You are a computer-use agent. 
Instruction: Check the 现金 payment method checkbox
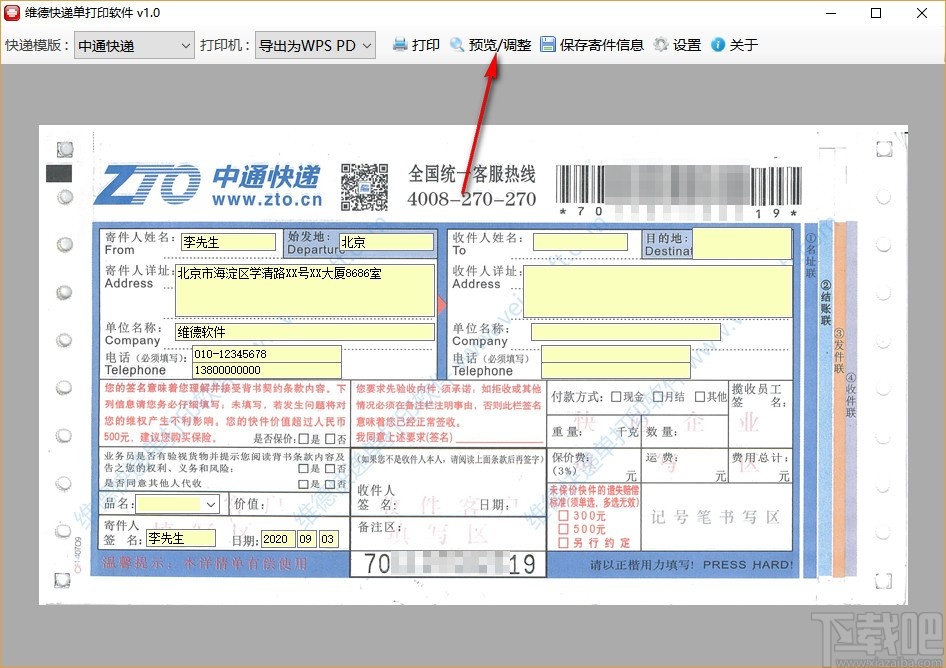(x=616, y=396)
